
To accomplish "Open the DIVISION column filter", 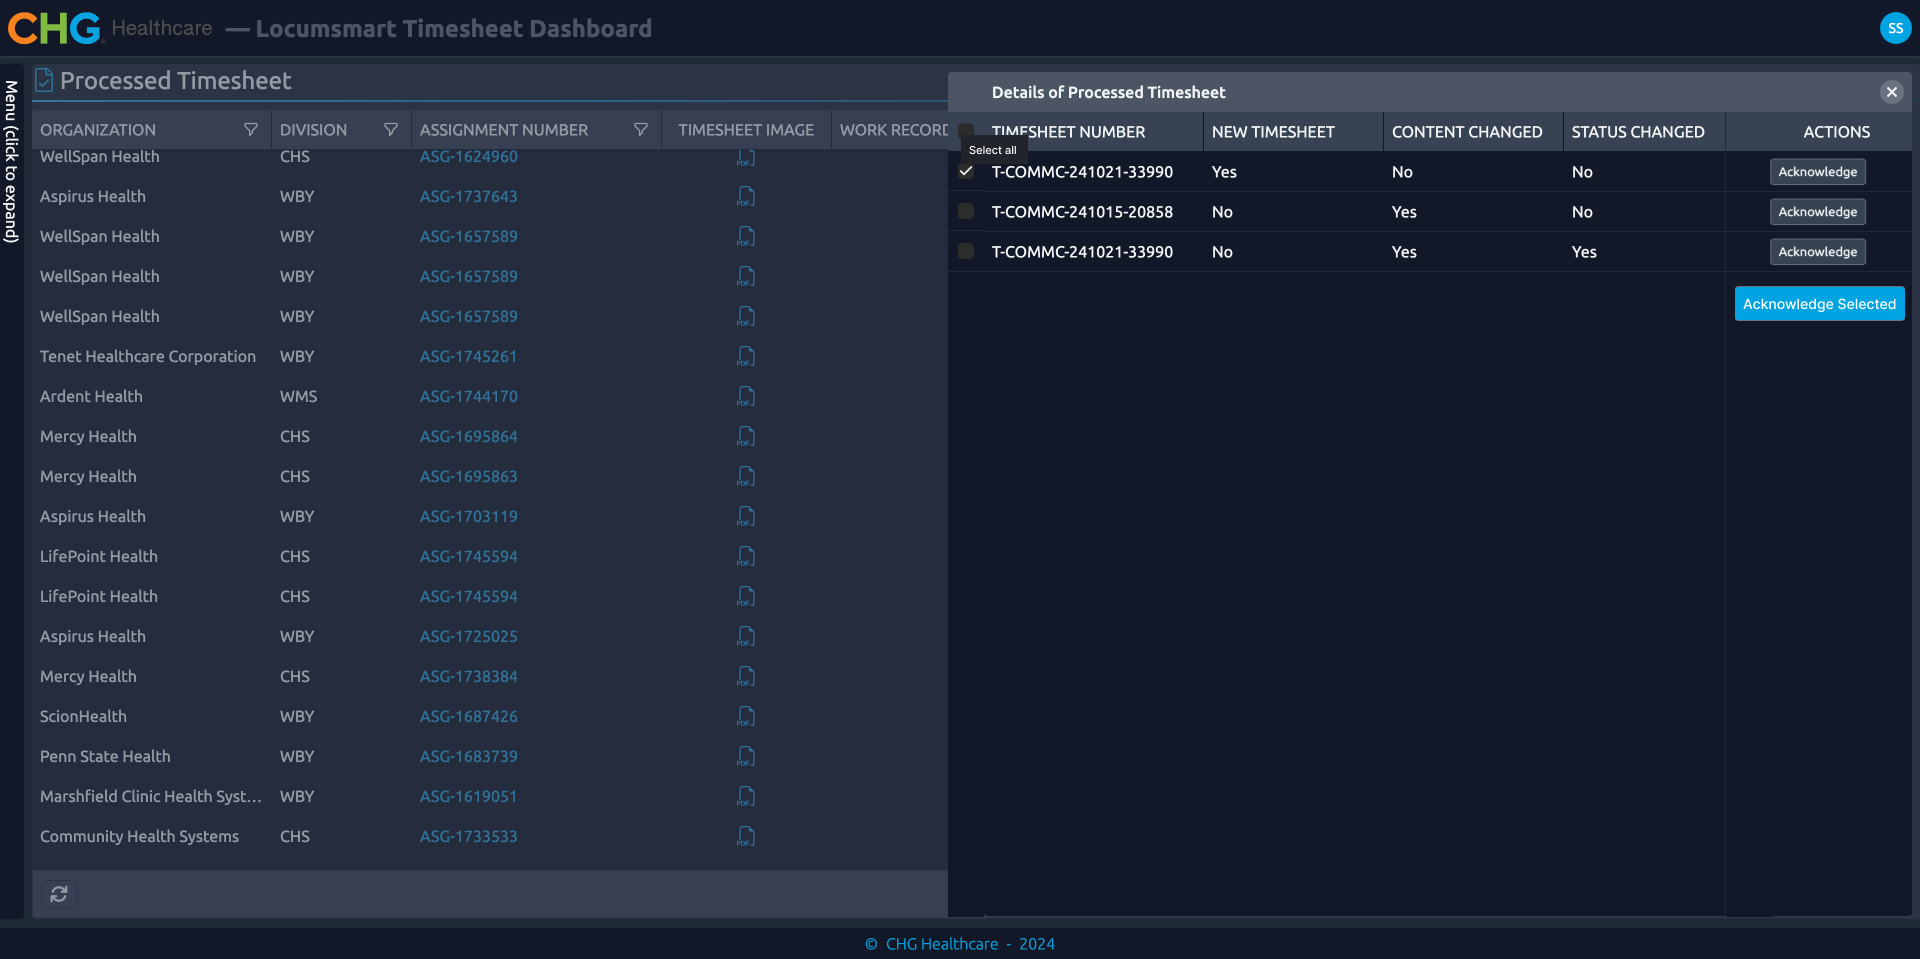I will pyautogui.click(x=391, y=130).
